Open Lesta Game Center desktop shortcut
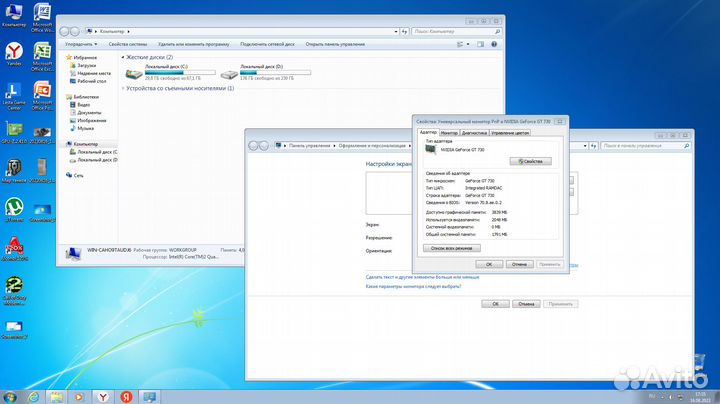 pyautogui.click(x=14, y=95)
